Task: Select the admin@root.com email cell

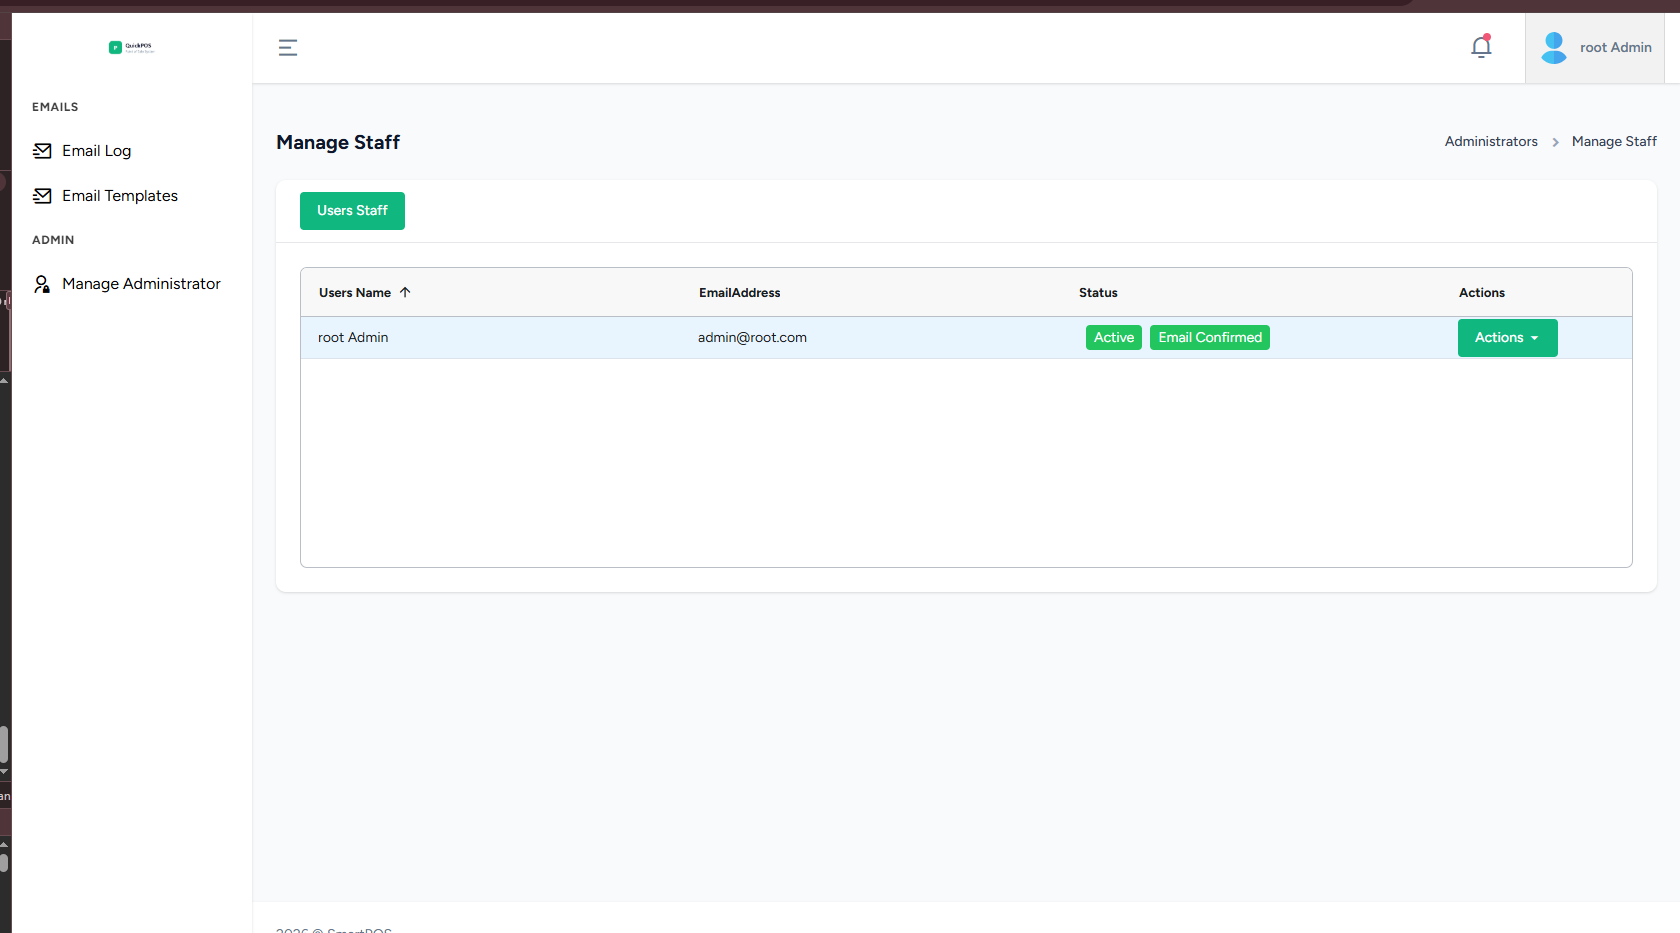Action: point(752,338)
